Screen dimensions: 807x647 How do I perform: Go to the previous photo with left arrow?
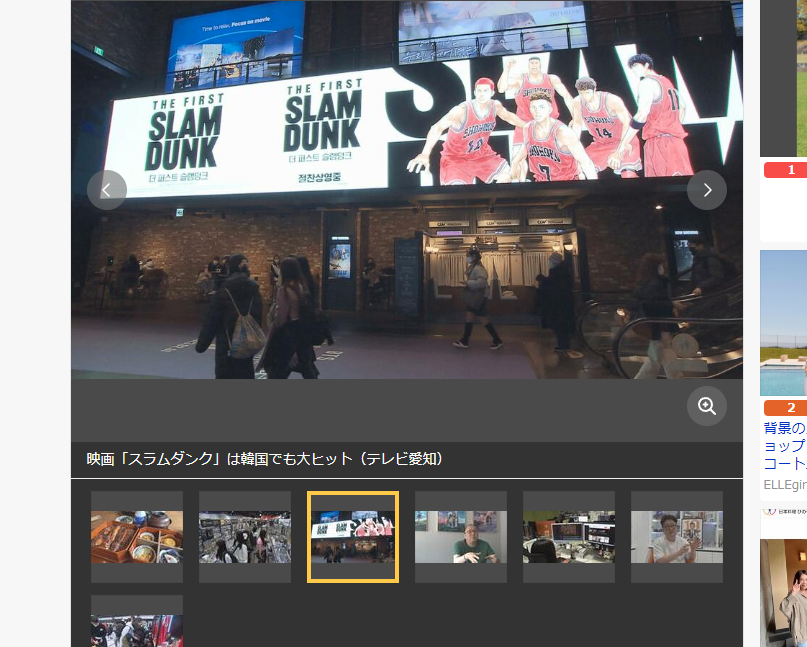107,190
